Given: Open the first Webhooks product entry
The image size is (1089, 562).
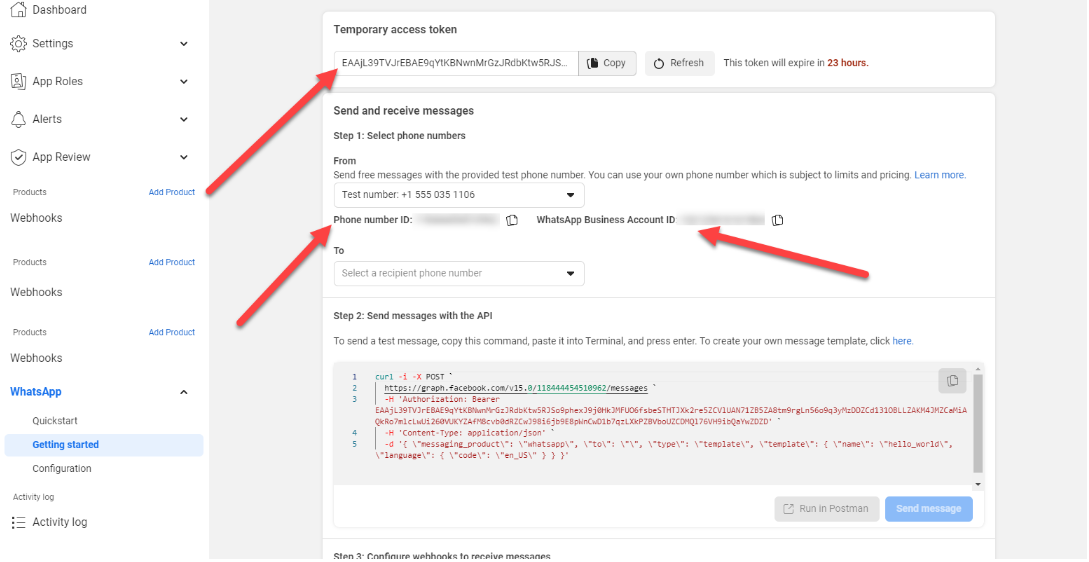Looking at the screenshot, I should 36,218.
